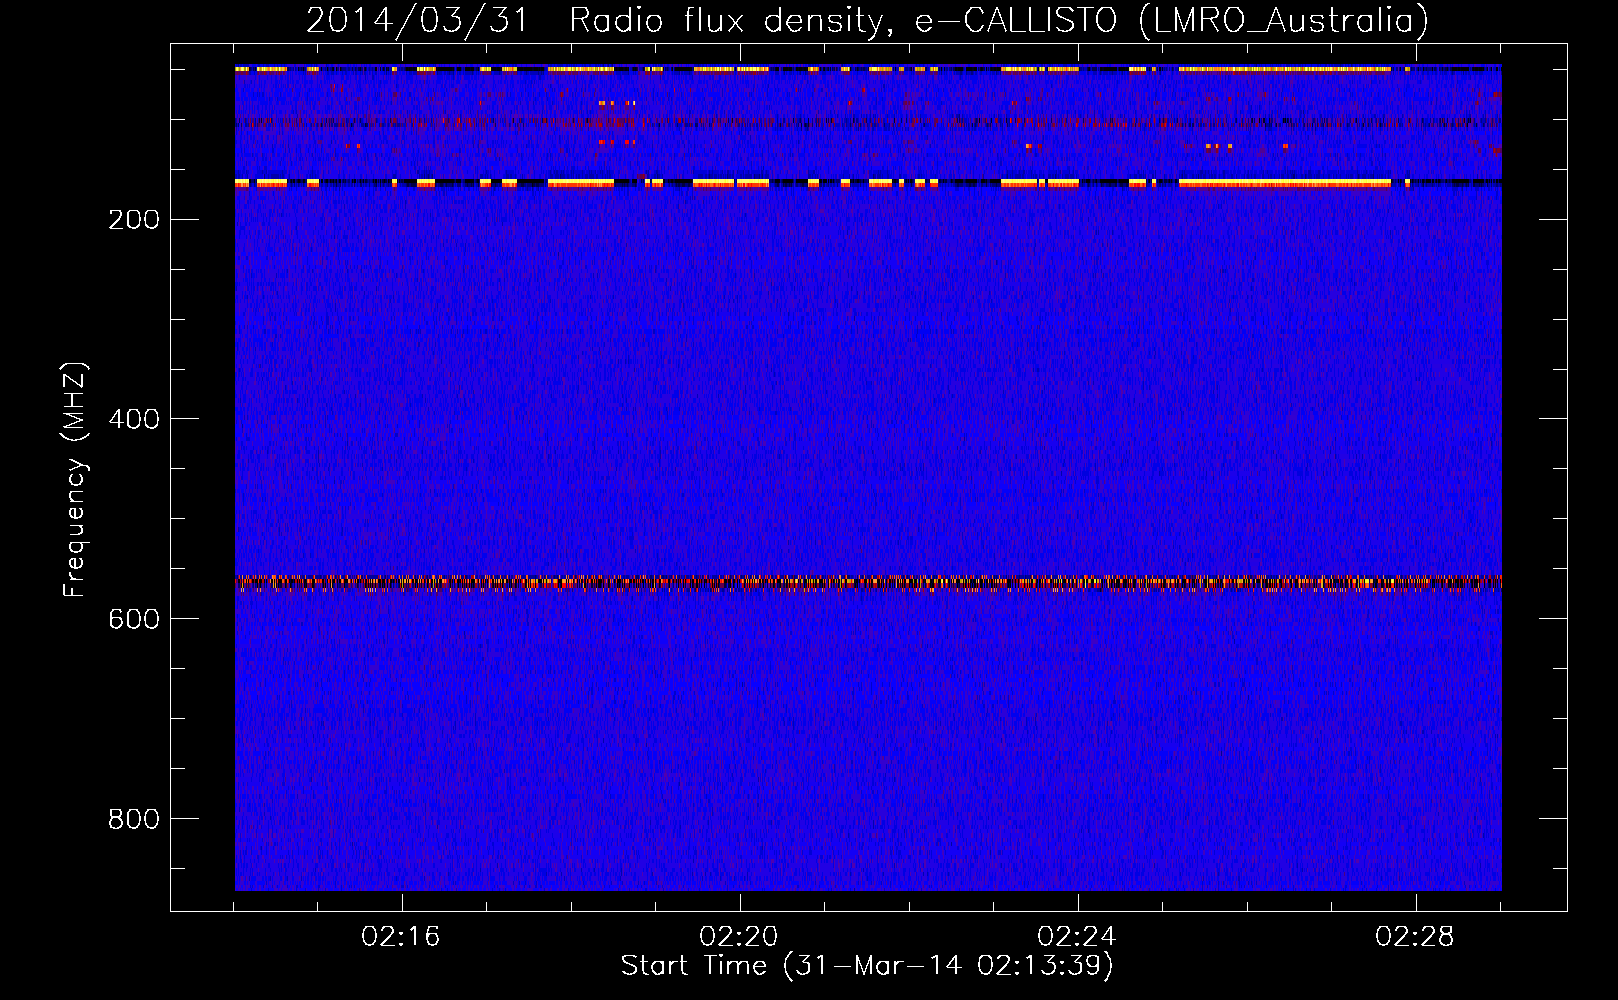
Task: Click the 02:16 time tick label
Action: pos(401,937)
